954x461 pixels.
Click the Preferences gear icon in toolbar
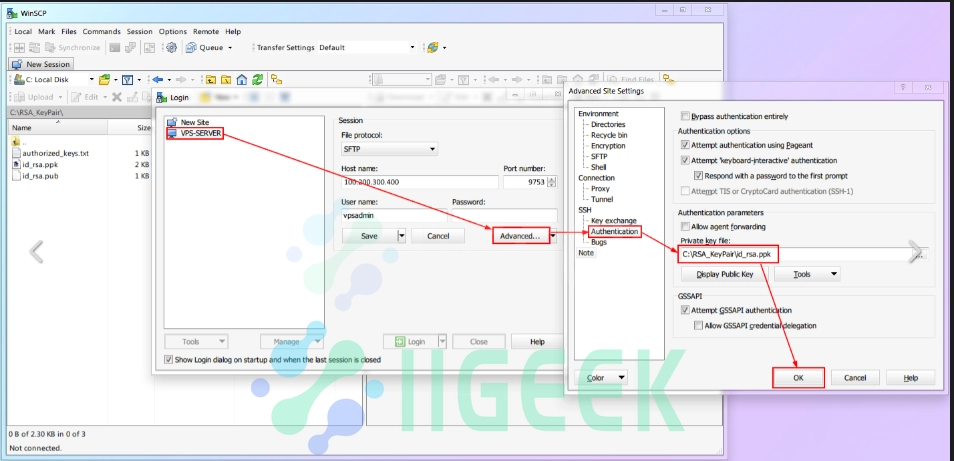pyautogui.click(x=171, y=47)
